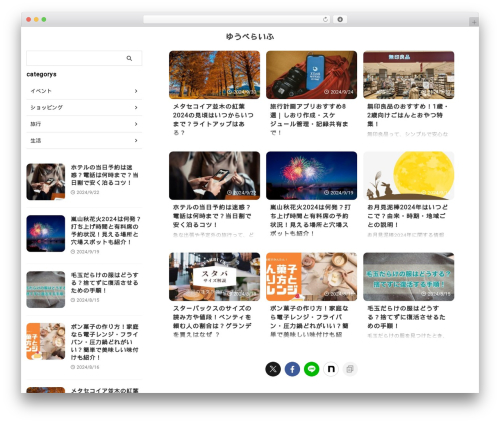Share page via Facebook icon

292,369
